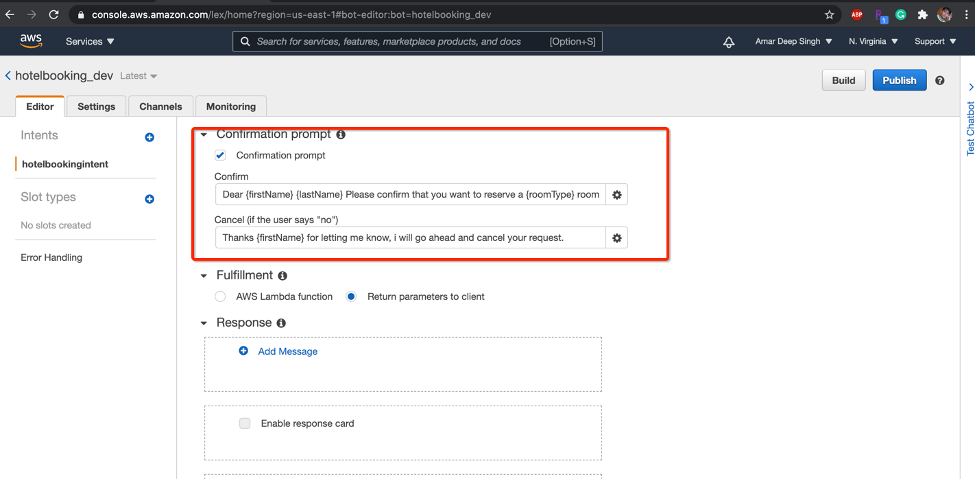The width and height of the screenshot is (977, 479).
Task: Switch to the Channels tab
Action: [x=160, y=107]
